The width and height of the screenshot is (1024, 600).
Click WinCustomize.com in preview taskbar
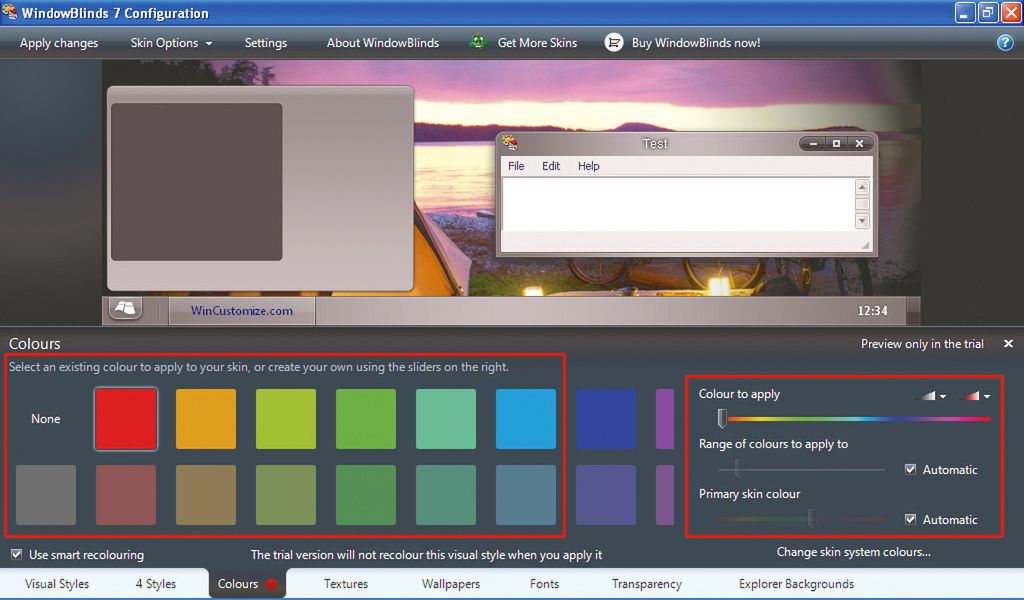pyautogui.click(x=242, y=311)
